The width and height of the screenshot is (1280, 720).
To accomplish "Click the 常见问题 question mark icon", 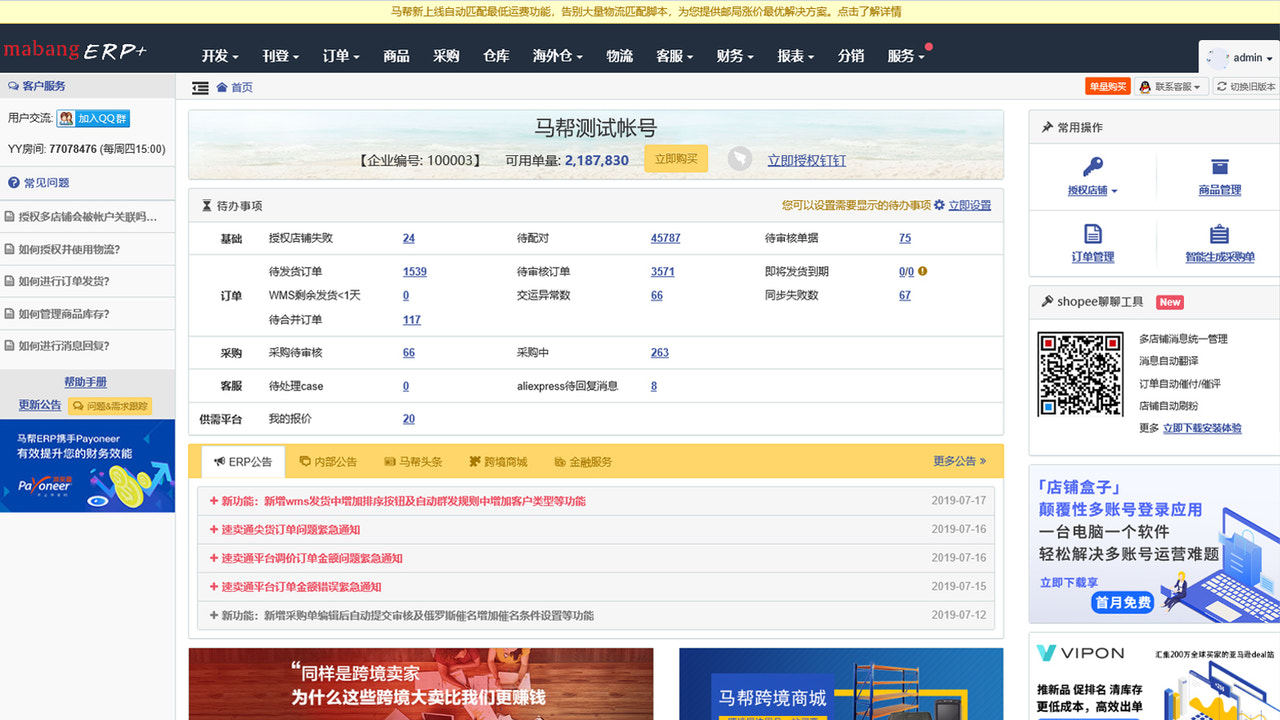I will [x=14, y=183].
